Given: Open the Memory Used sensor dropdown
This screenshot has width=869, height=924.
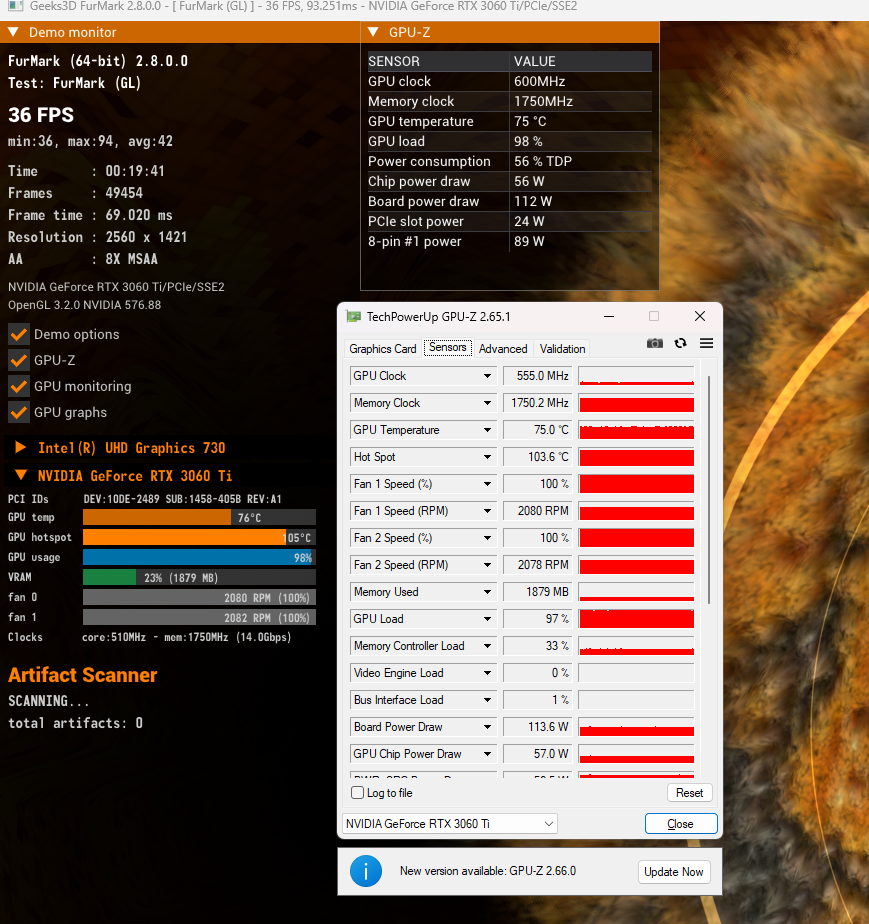Looking at the screenshot, I should click(x=487, y=592).
